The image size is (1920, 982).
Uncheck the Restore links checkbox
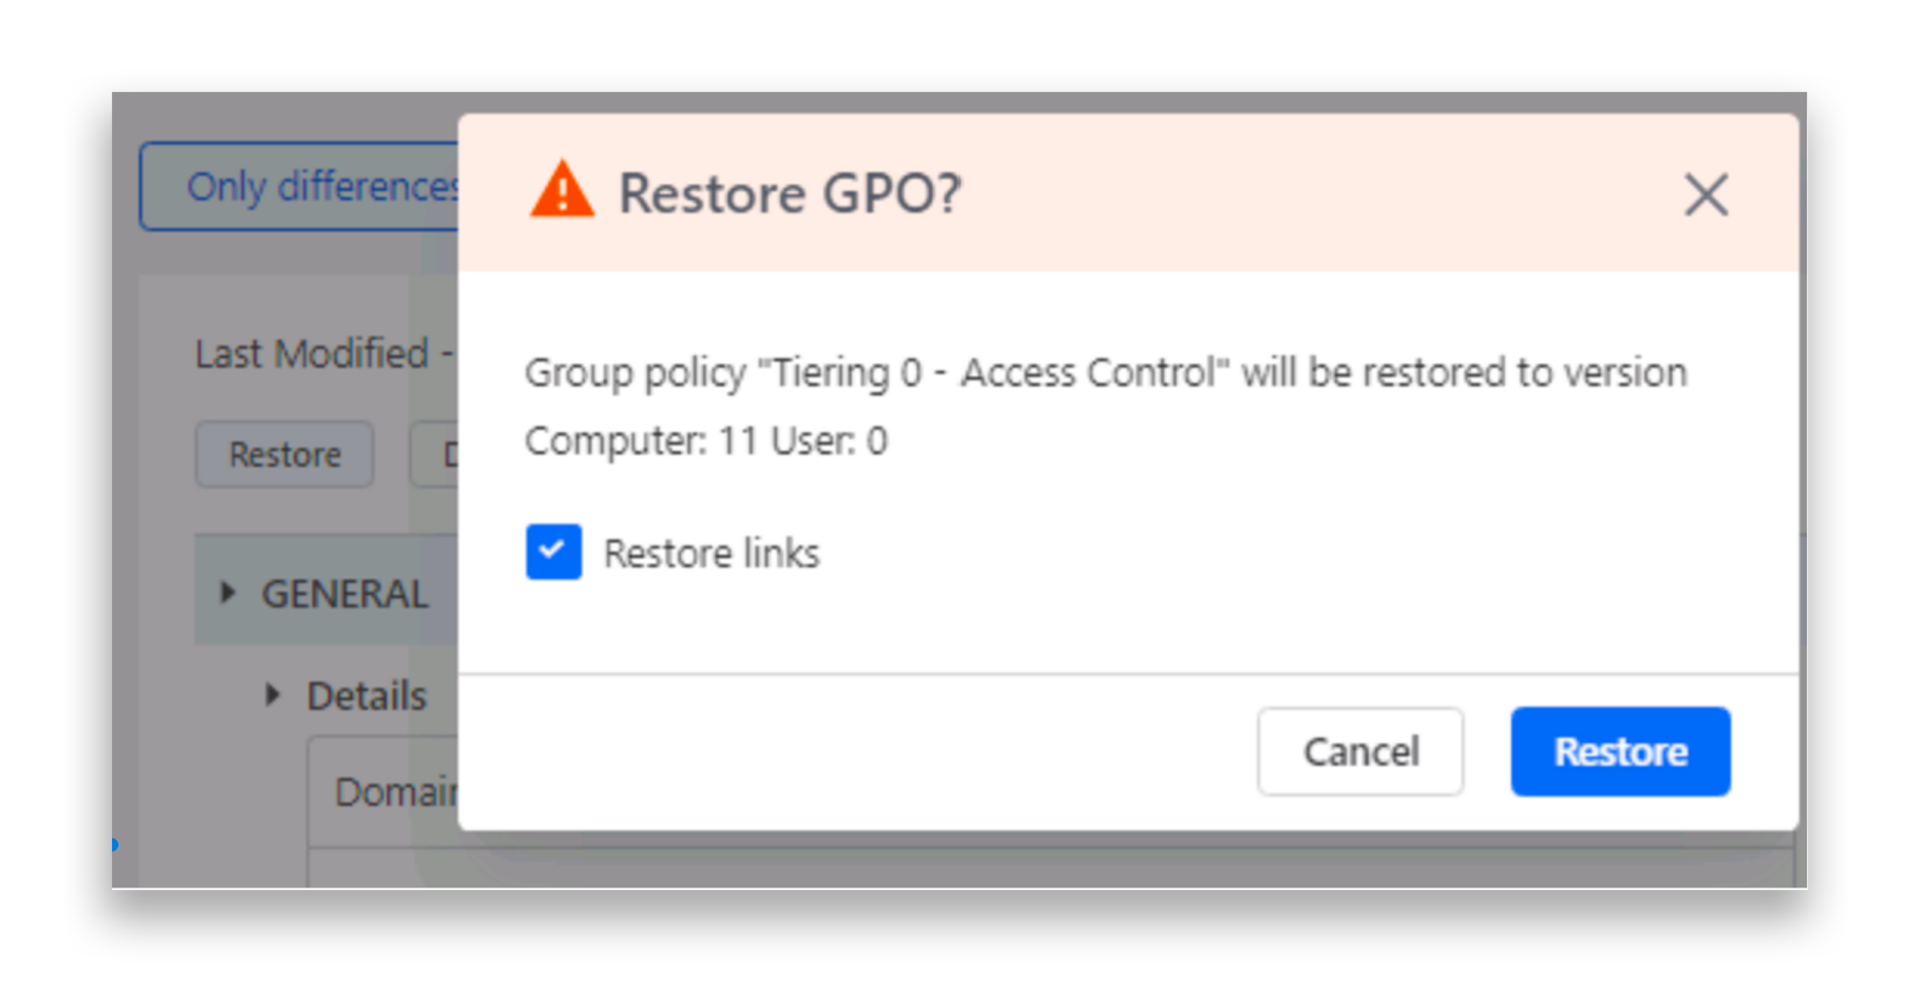click(553, 552)
